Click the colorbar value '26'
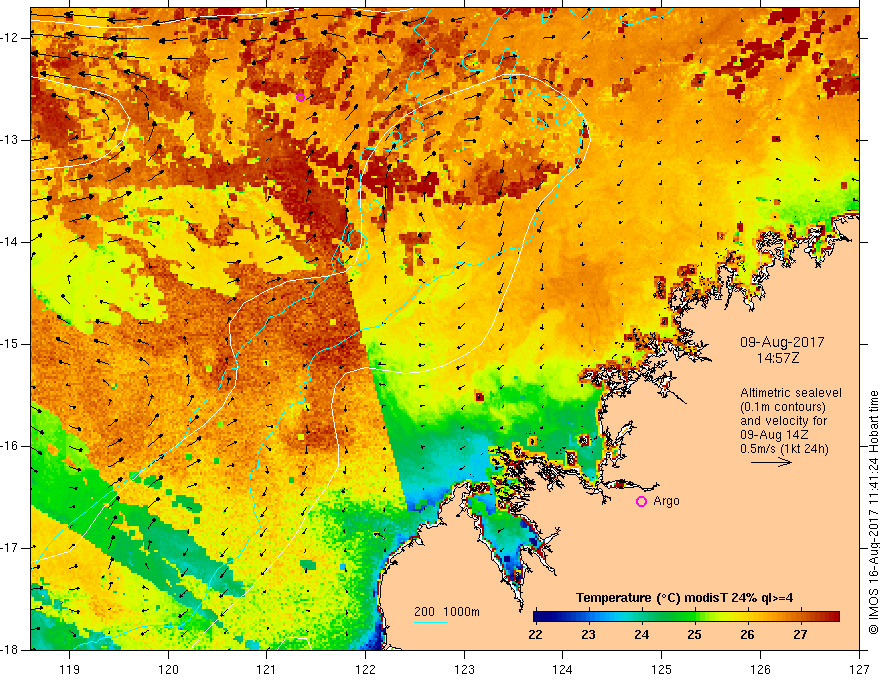This screenshot has width=880, height=680. pos(747,635)
